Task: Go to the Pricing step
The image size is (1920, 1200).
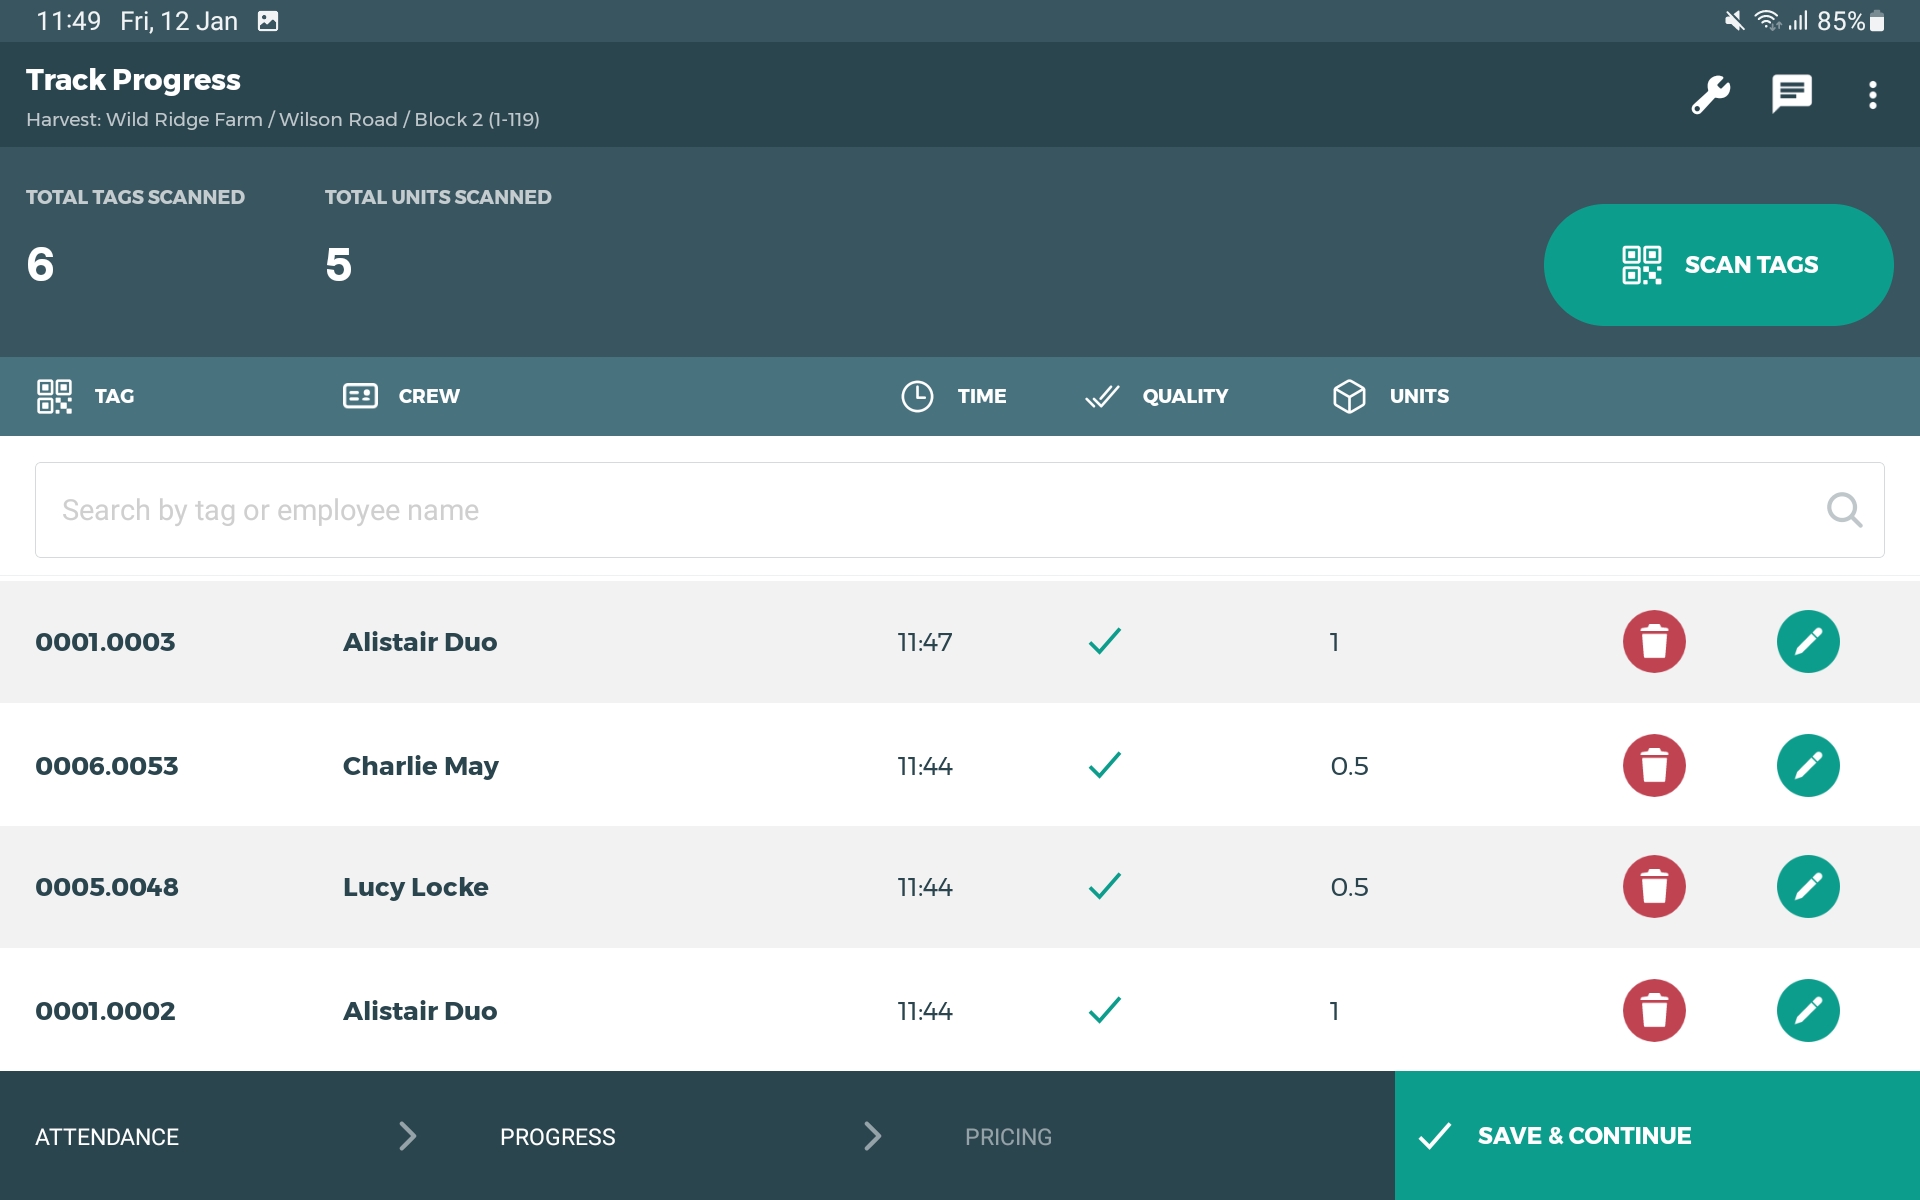Action: tap(1007, 1137)
